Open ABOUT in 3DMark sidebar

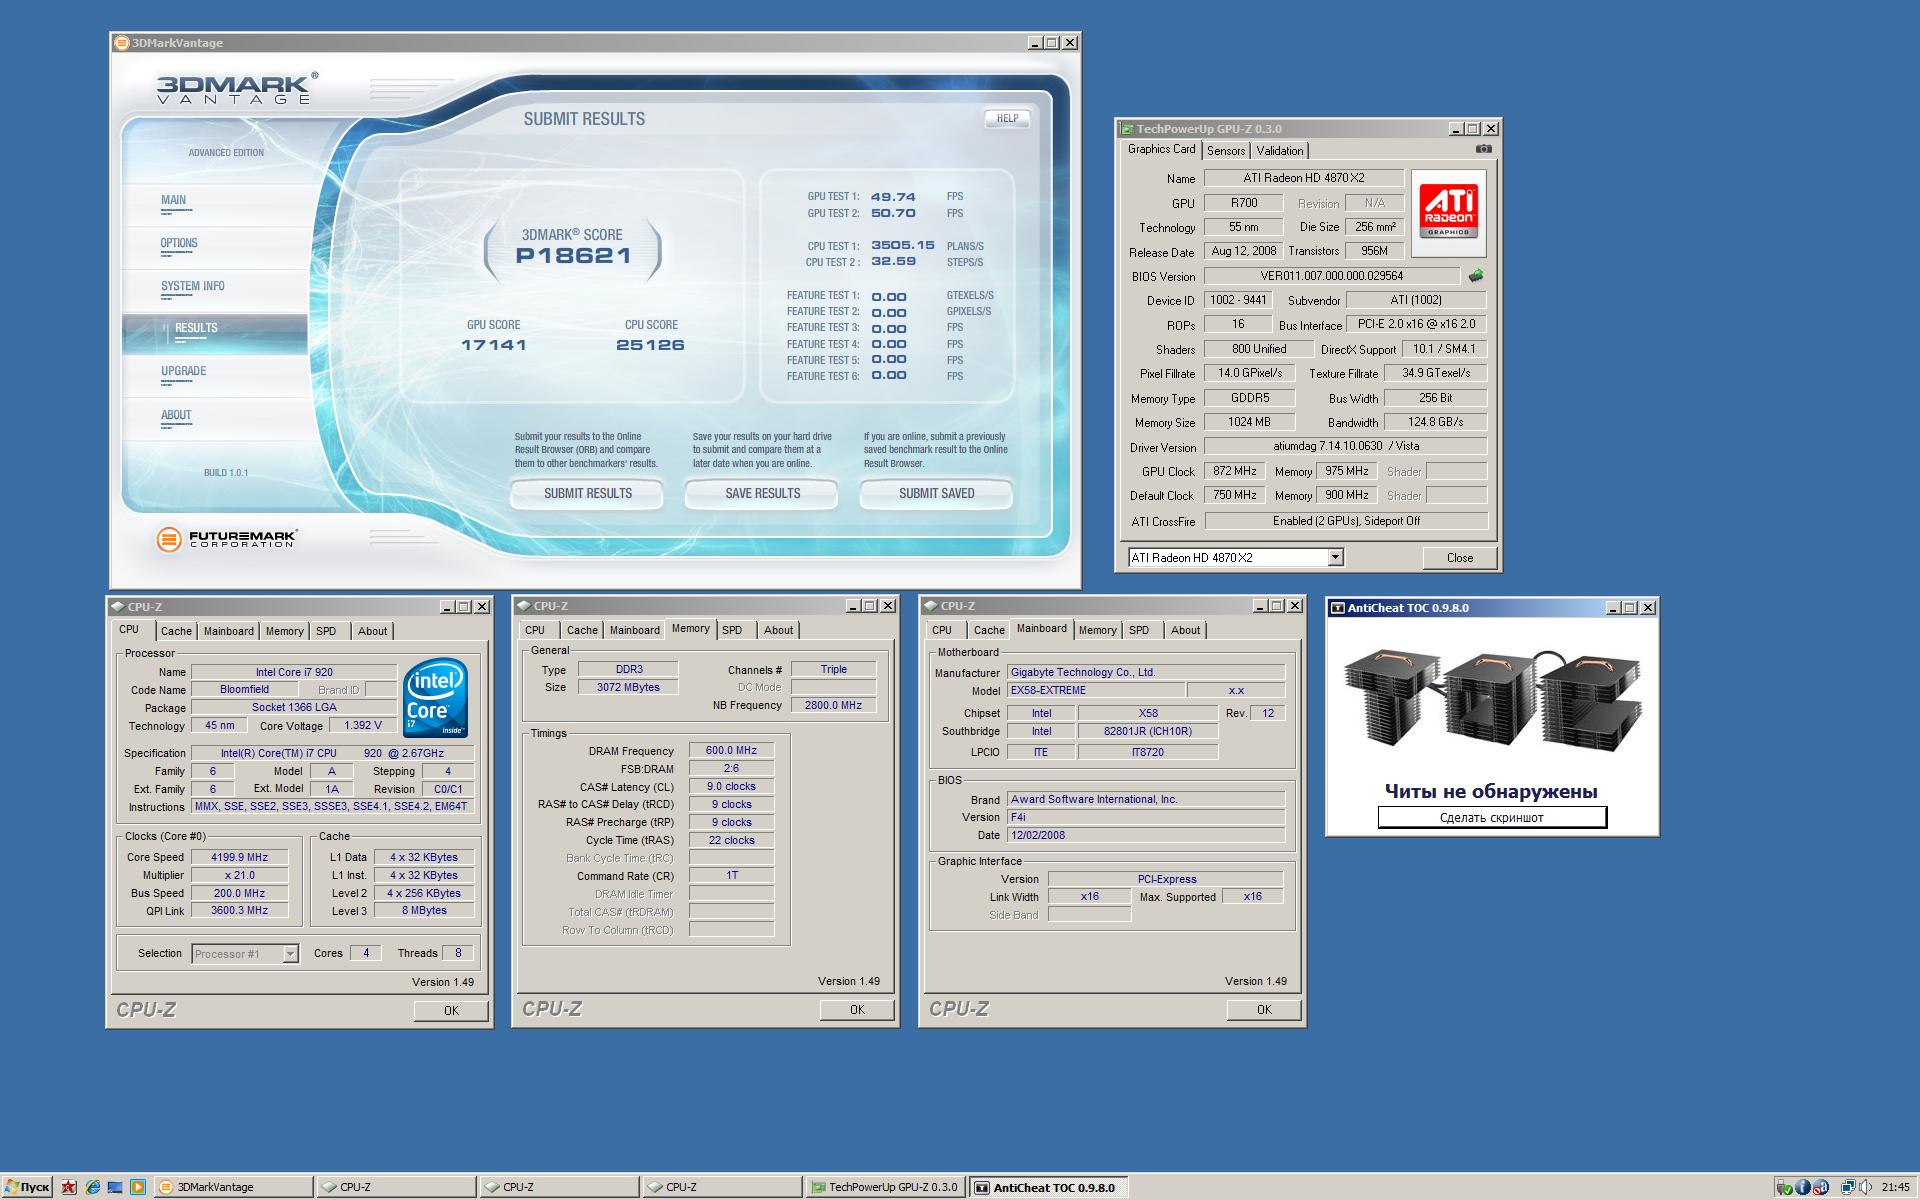click(215, 418)
